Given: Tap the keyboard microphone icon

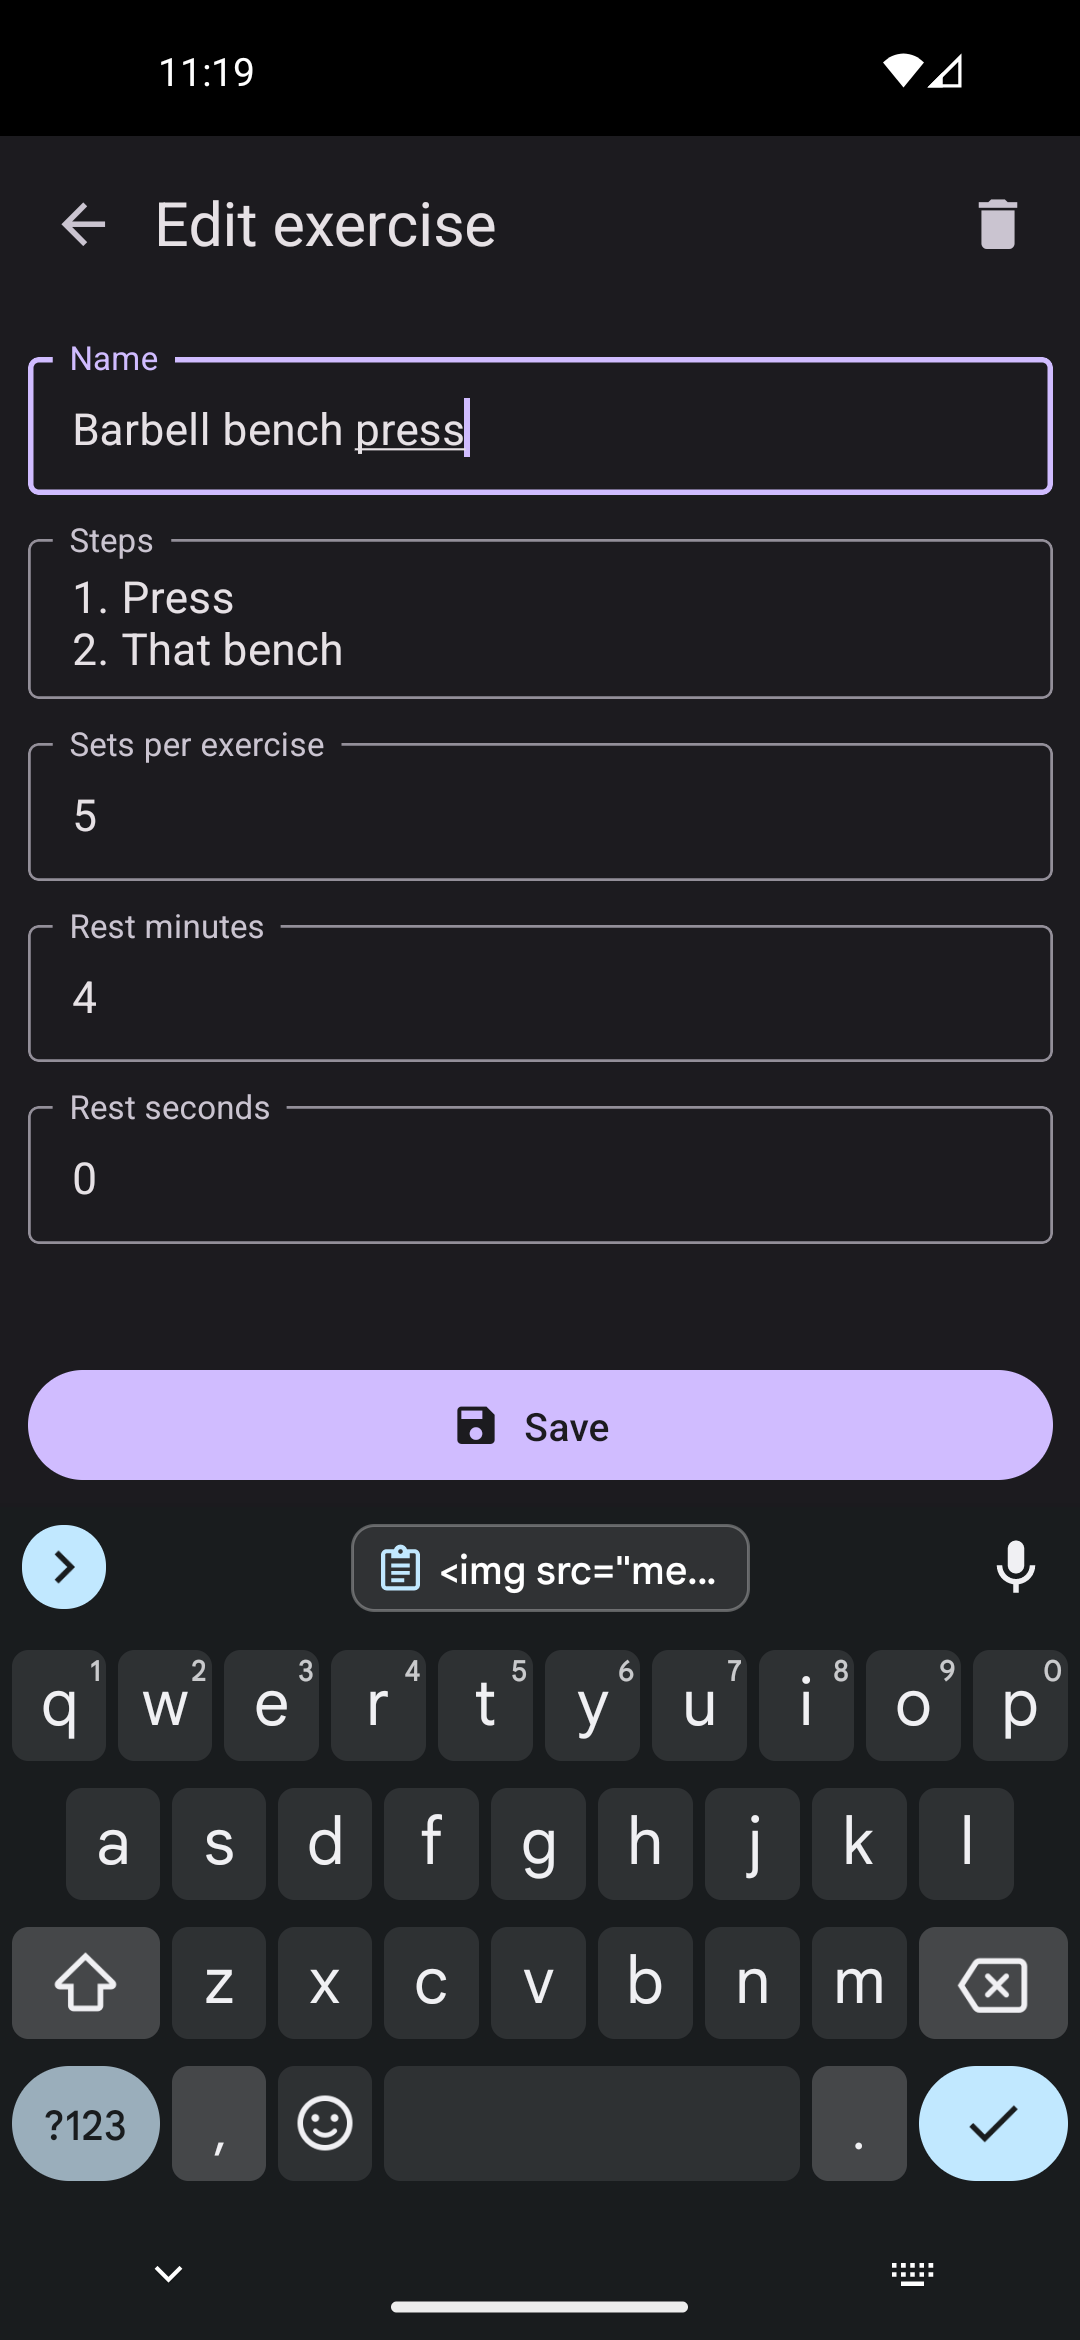Looking at the screenshot, I should click(1015, 1567).
